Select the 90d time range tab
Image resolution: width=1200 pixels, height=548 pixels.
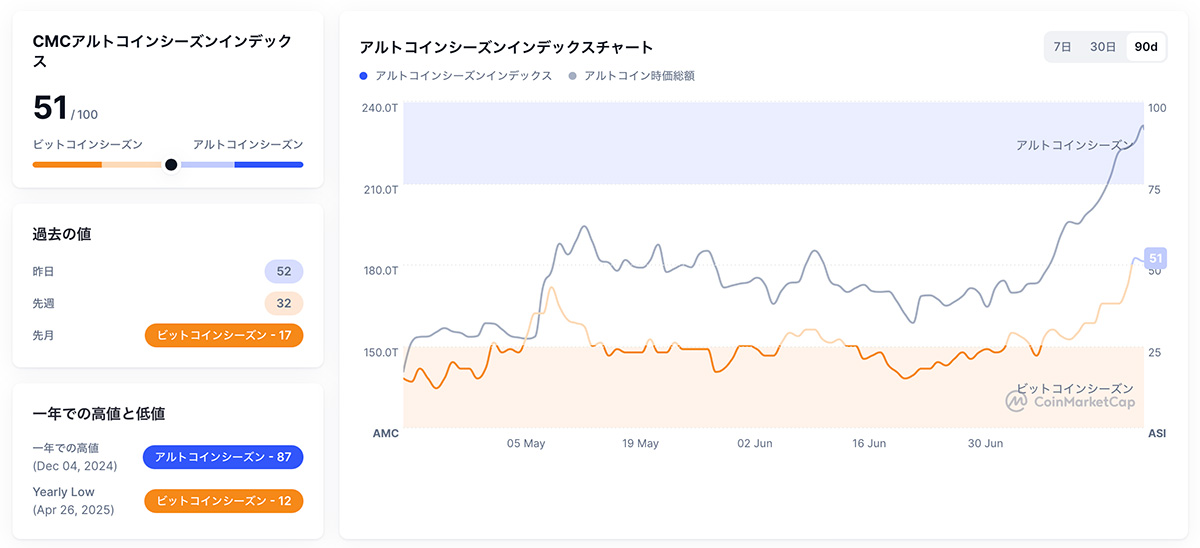click(1146, 47)
